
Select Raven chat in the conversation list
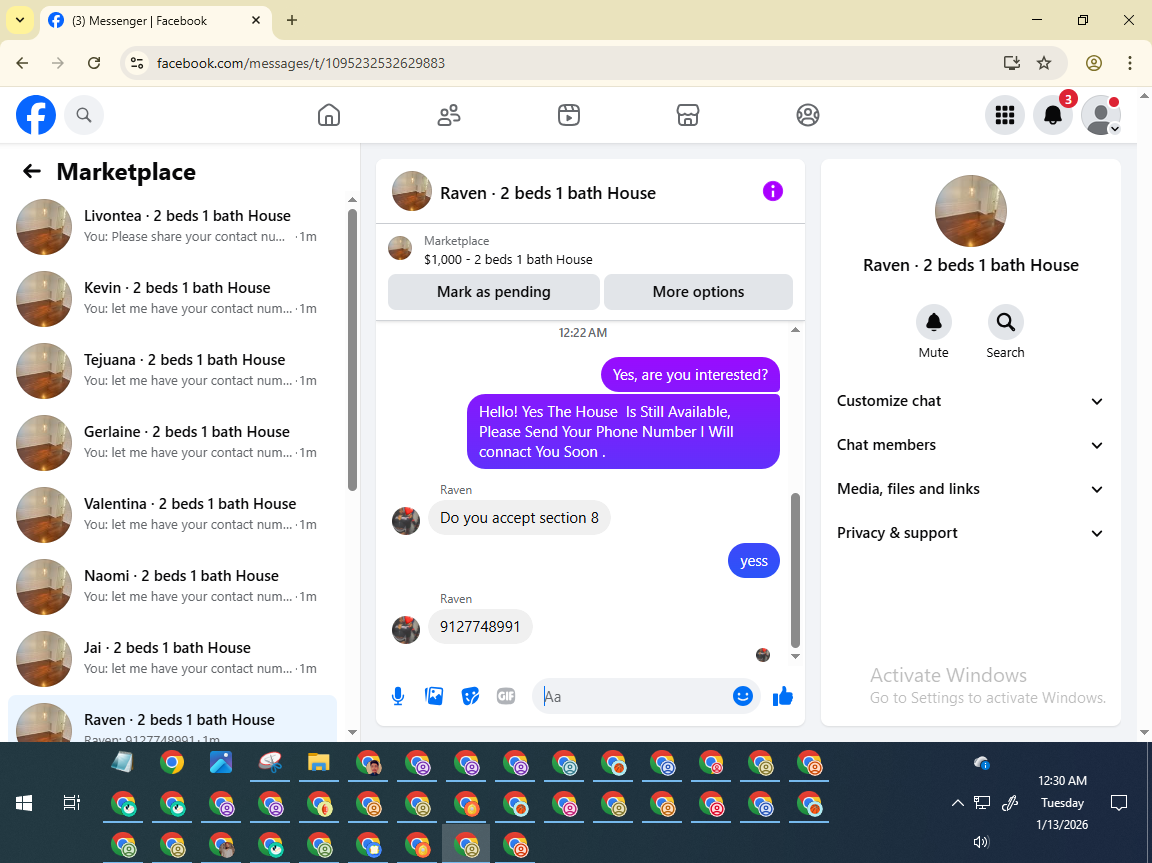(173, 719)
